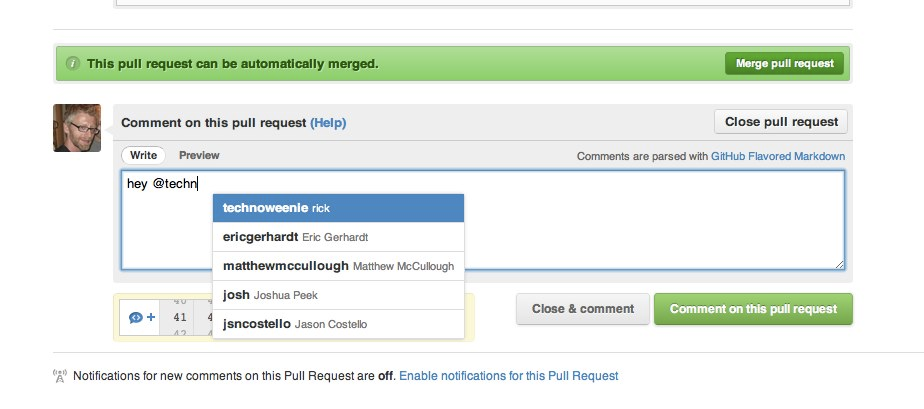Switch to the Write tab
Viewport: 924px width, 409px height.
click(143, 155)
